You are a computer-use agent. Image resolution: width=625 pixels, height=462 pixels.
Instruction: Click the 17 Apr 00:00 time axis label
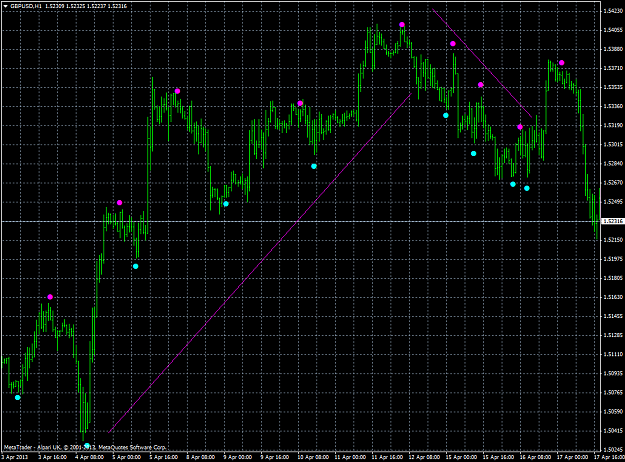572,457
